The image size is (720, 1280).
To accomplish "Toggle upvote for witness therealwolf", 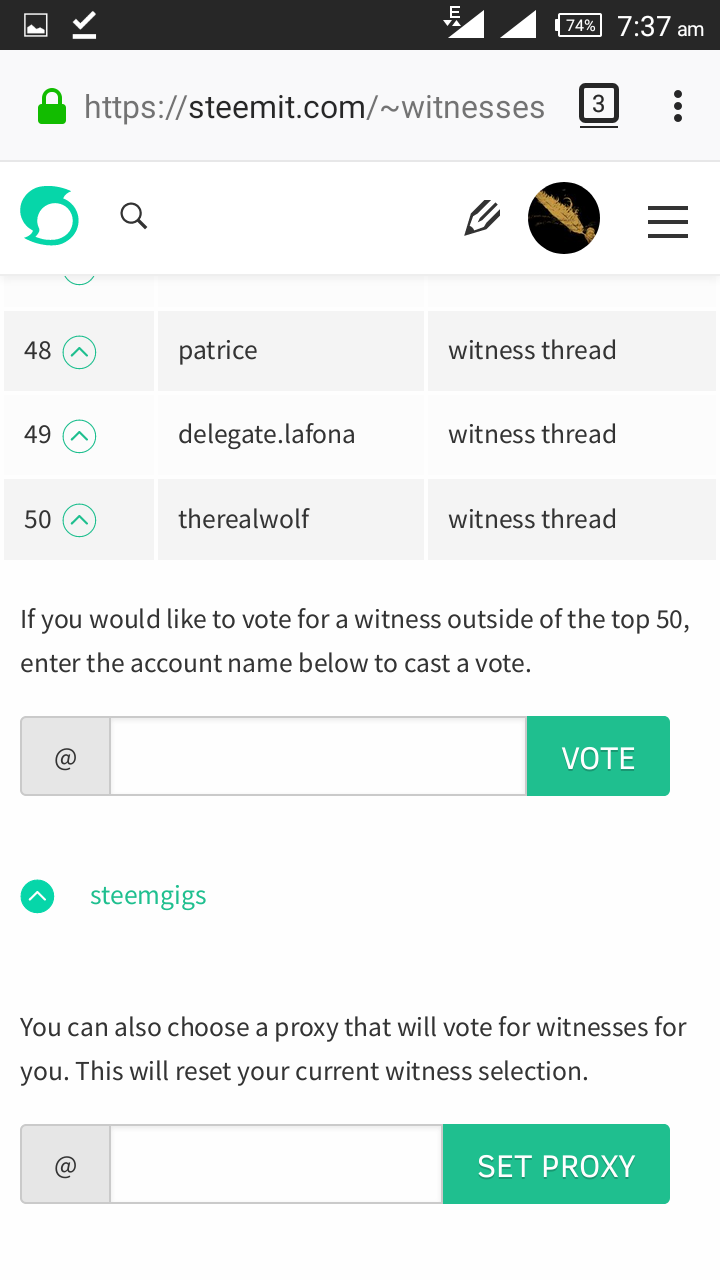I will [x=79, y=520].
